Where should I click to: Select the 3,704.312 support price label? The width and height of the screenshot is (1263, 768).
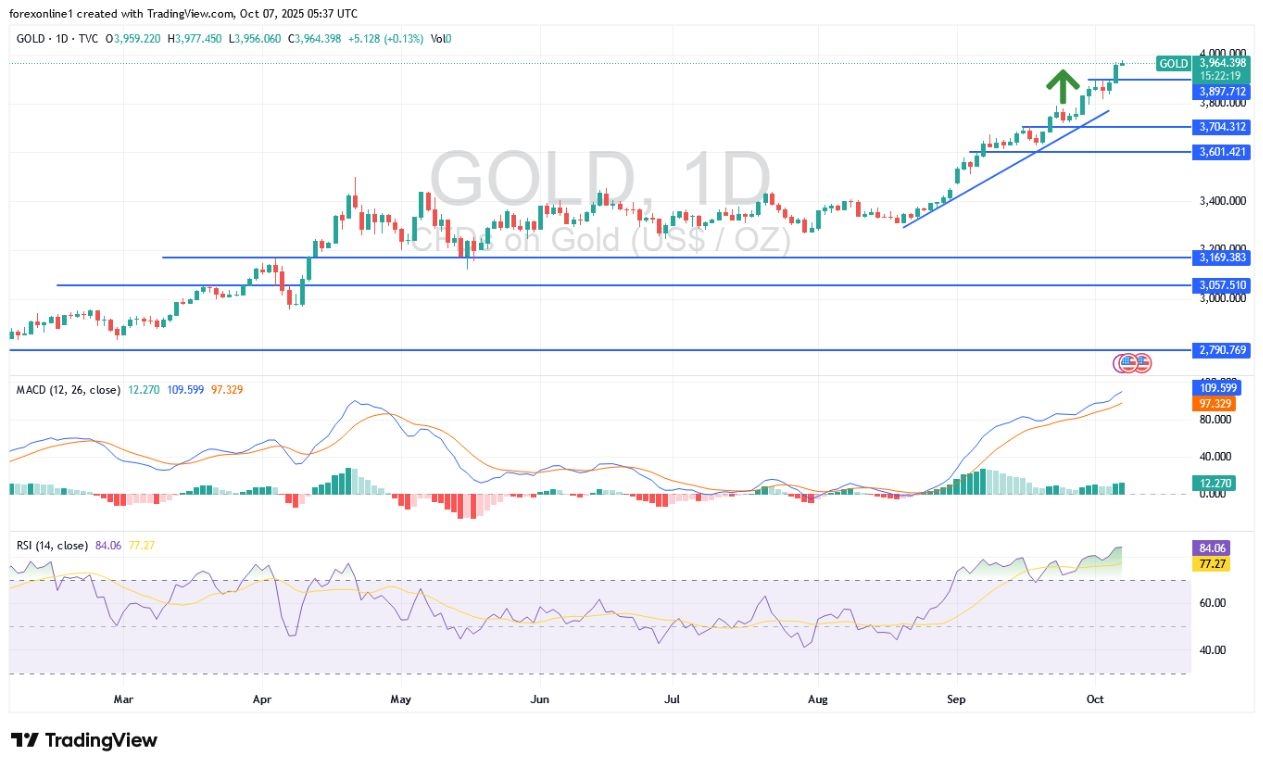tap(1221, 127)
